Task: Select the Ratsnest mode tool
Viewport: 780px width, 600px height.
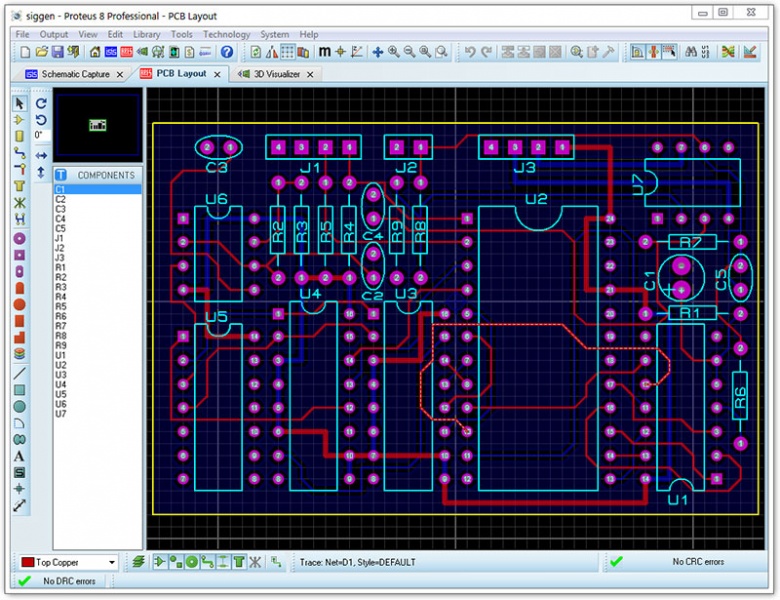Action: [19, 202]
